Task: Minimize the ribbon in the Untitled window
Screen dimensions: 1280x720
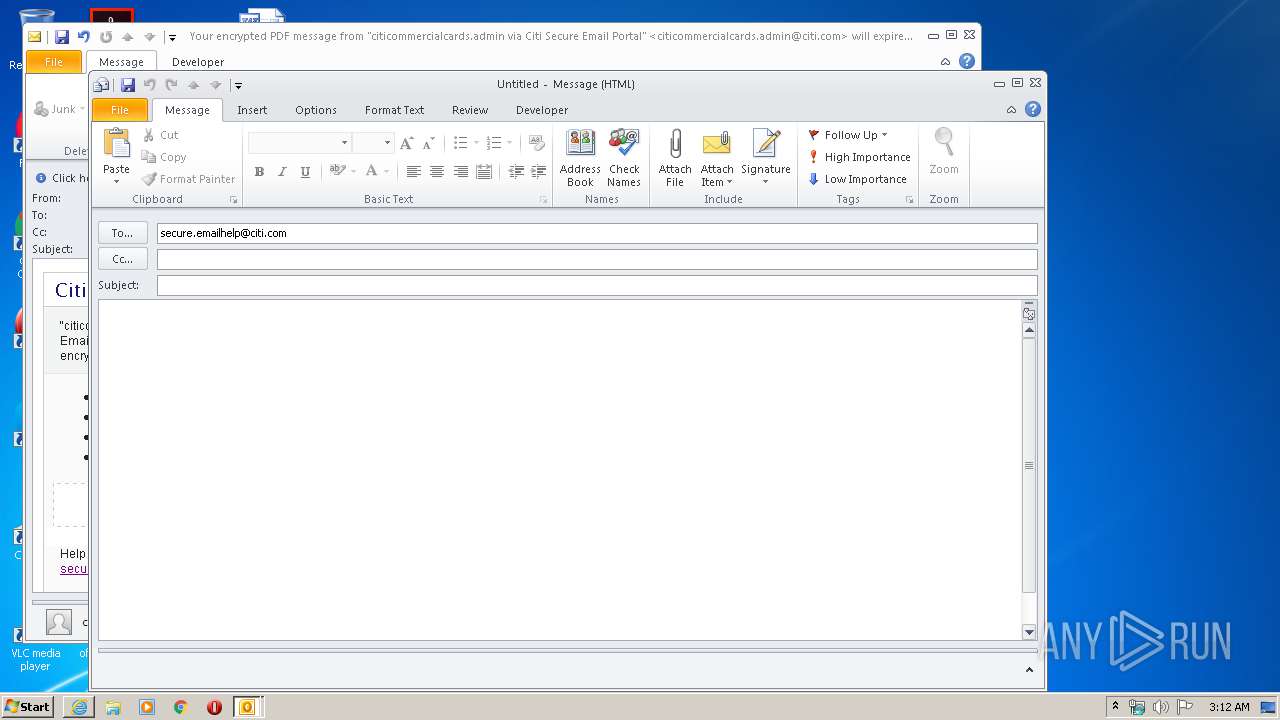Action: pyautogui.click(x=1011, y=109)
